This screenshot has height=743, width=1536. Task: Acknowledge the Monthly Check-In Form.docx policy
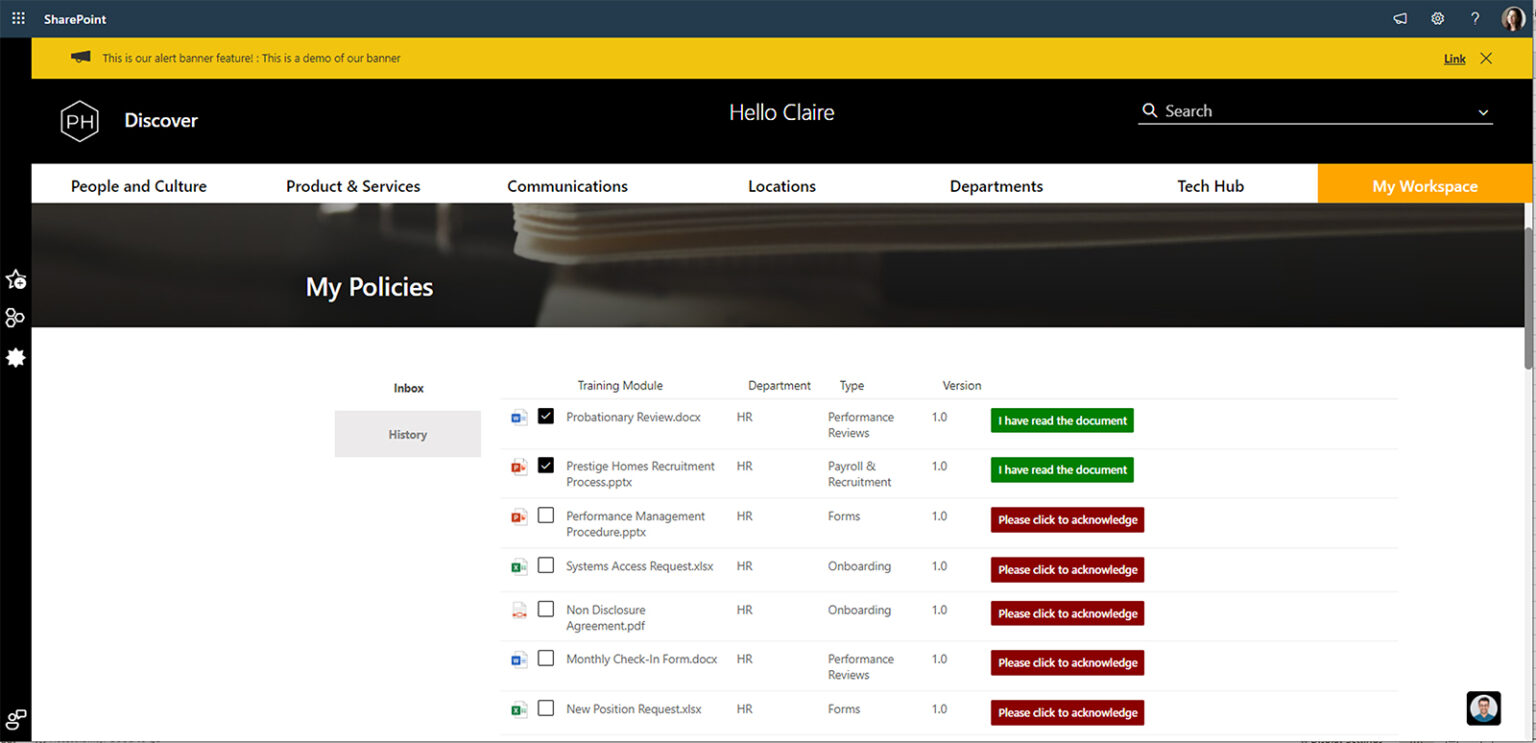point(1066,662)
